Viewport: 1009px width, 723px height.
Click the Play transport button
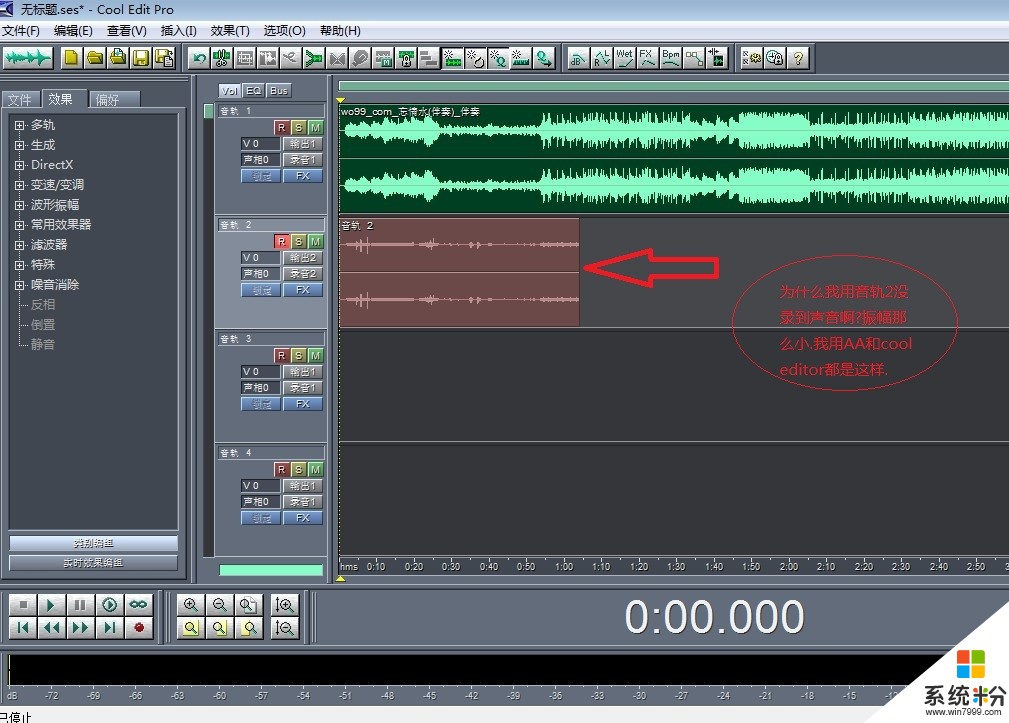(51, 605)
